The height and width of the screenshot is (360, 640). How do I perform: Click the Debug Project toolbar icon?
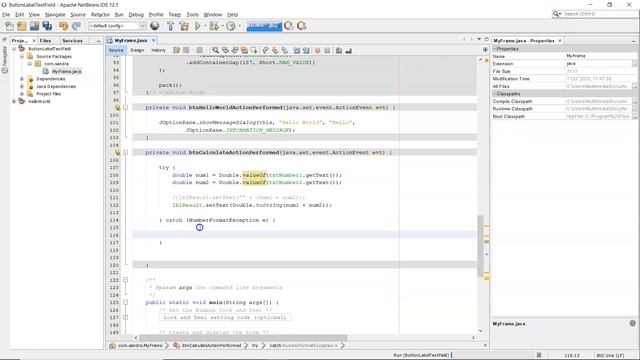tap(213, 26)
